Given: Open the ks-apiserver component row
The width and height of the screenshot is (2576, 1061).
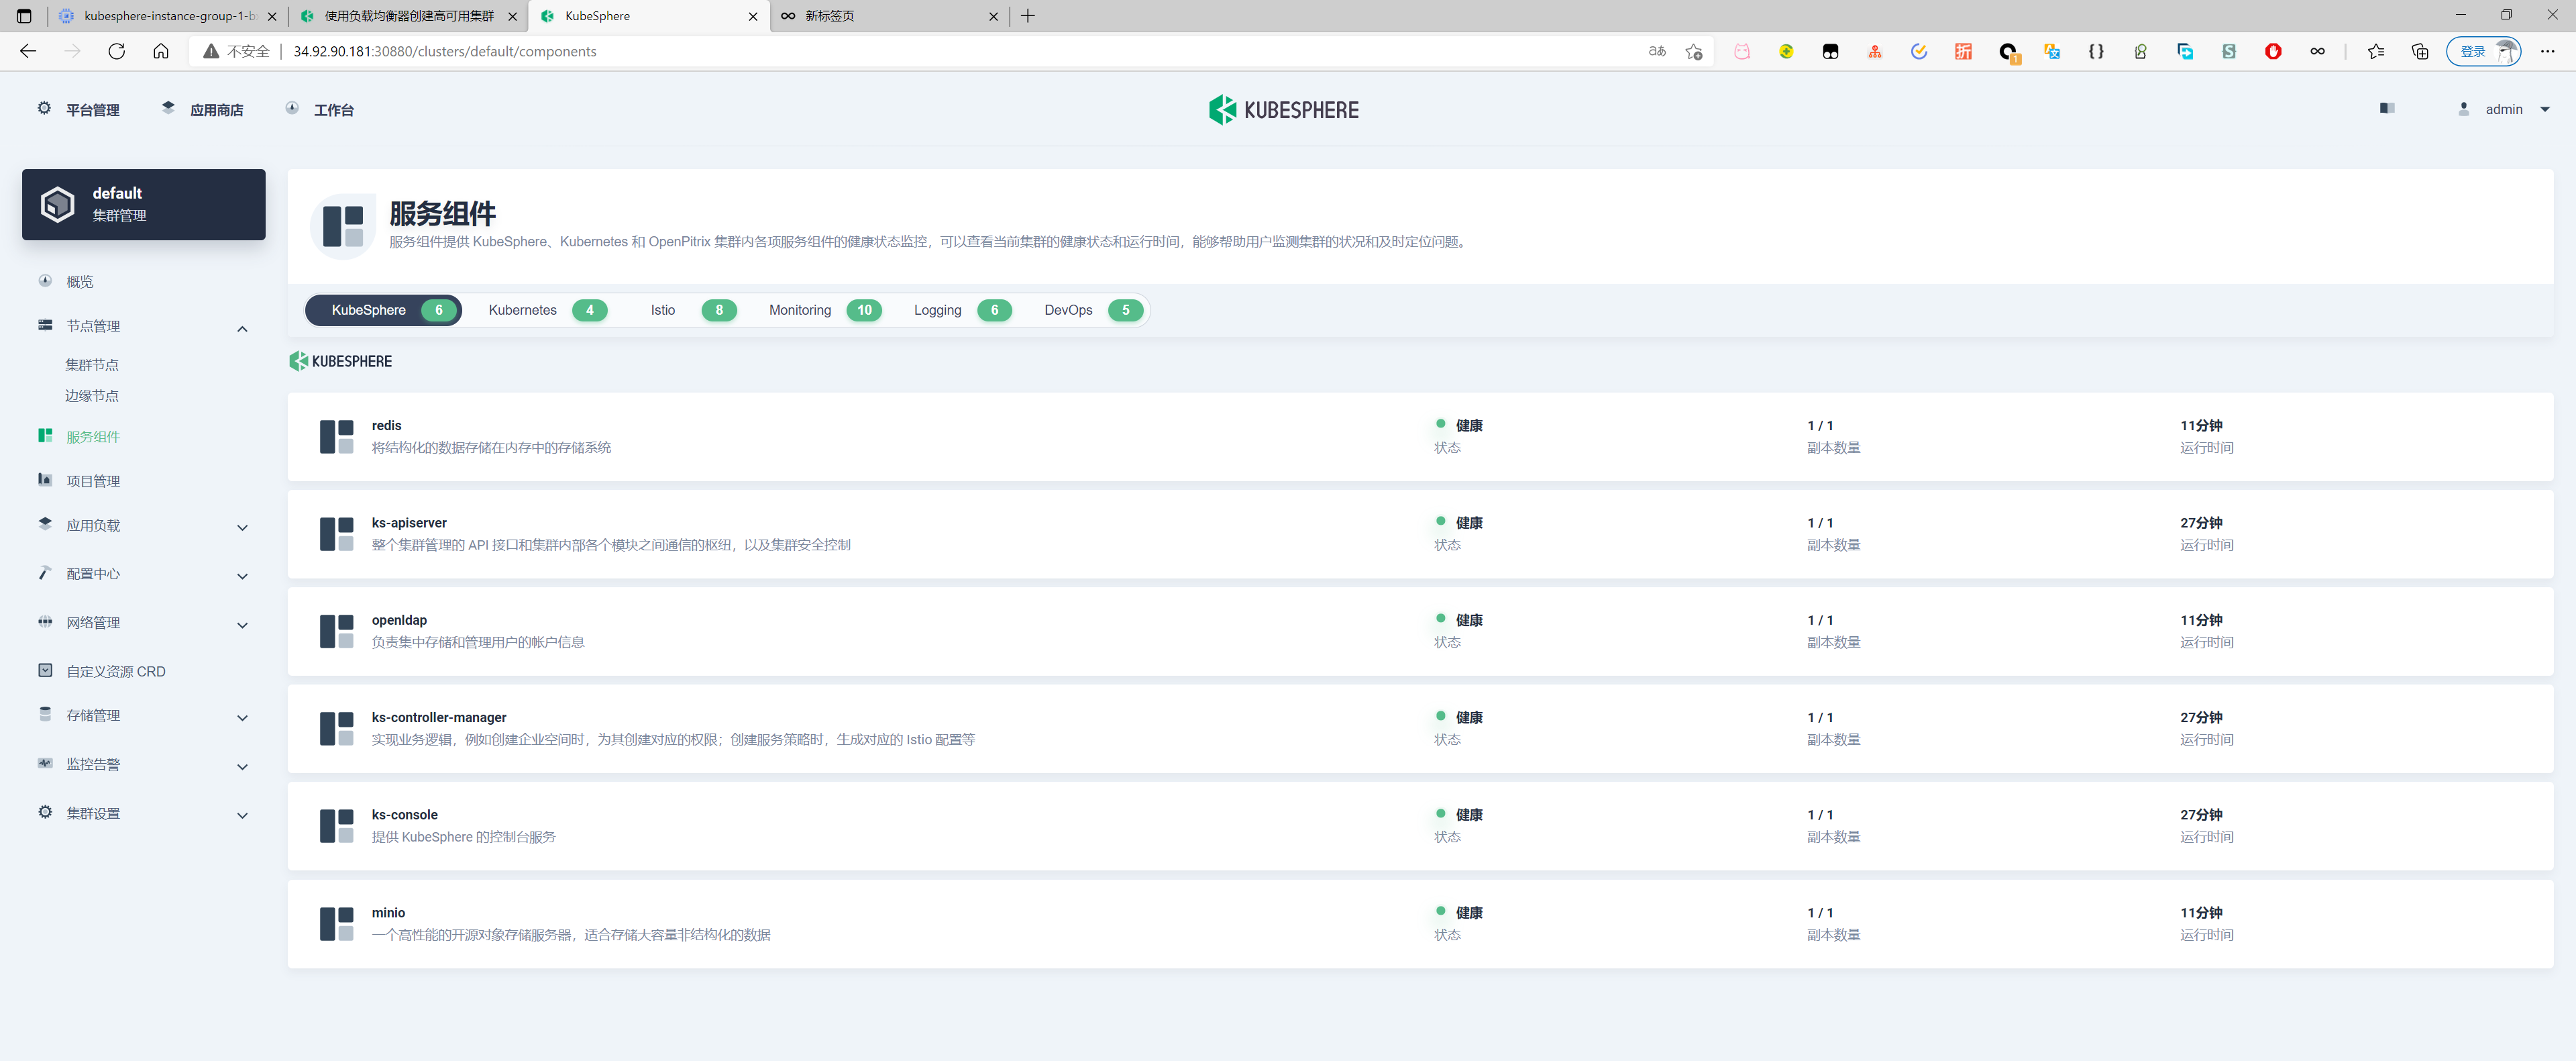Looking at the screenshot, I should tap(409, 523).
